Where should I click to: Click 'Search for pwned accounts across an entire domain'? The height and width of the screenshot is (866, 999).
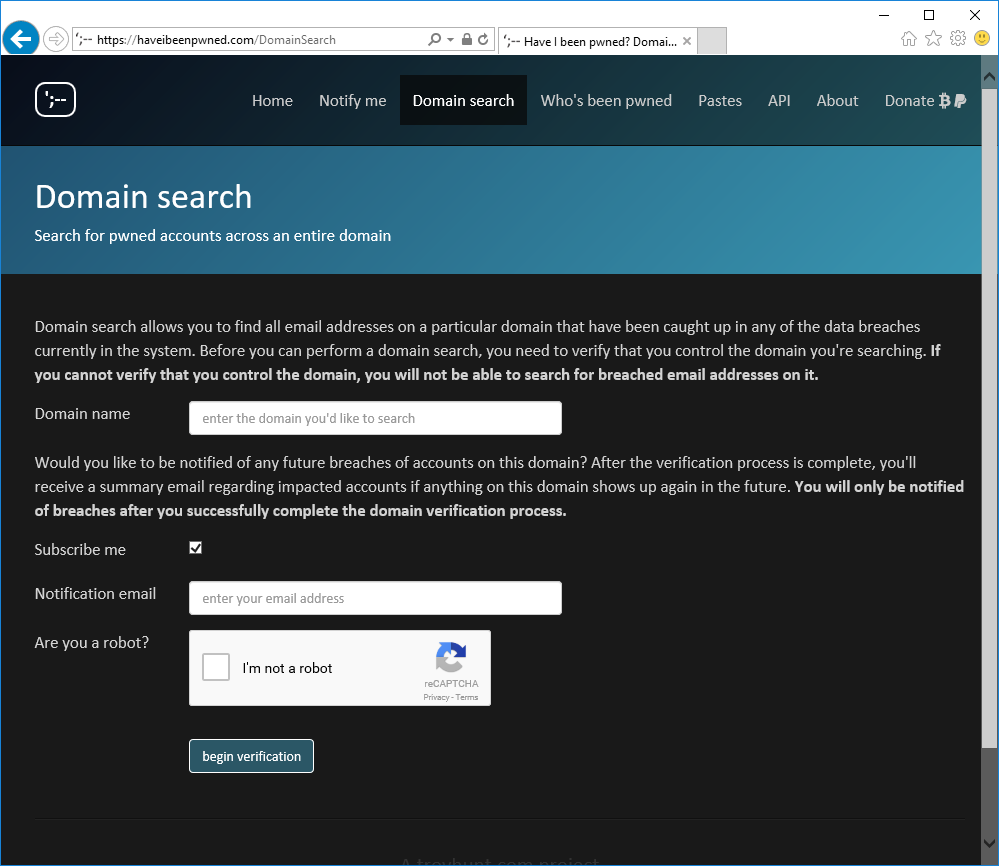(x=212, y=236)
